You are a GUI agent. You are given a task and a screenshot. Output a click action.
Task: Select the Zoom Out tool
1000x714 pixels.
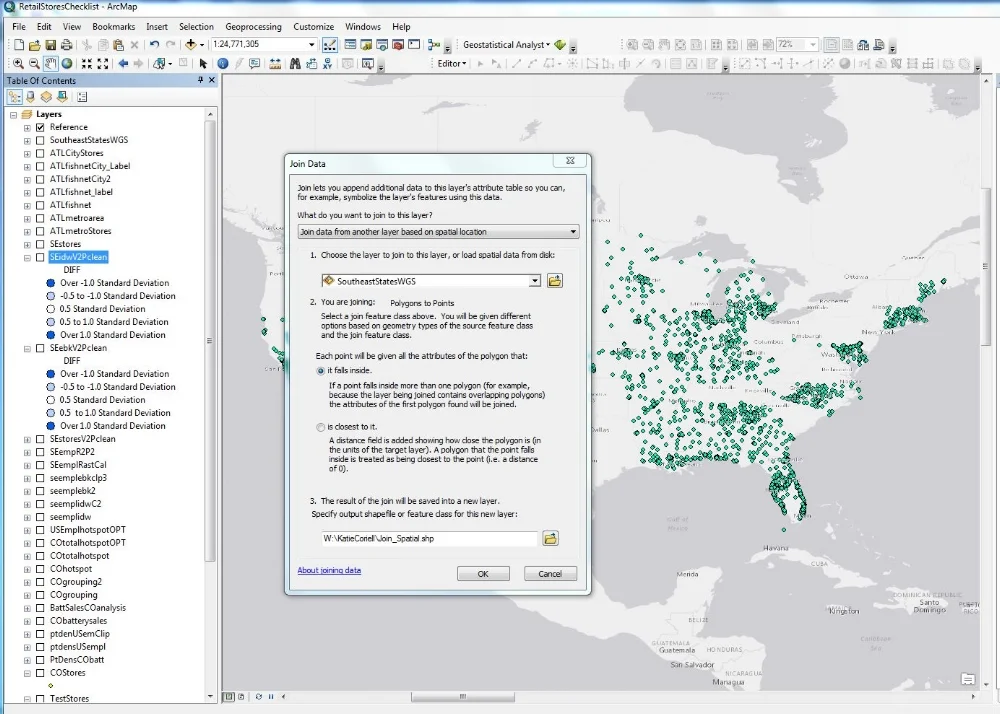(x=34, y=64)
